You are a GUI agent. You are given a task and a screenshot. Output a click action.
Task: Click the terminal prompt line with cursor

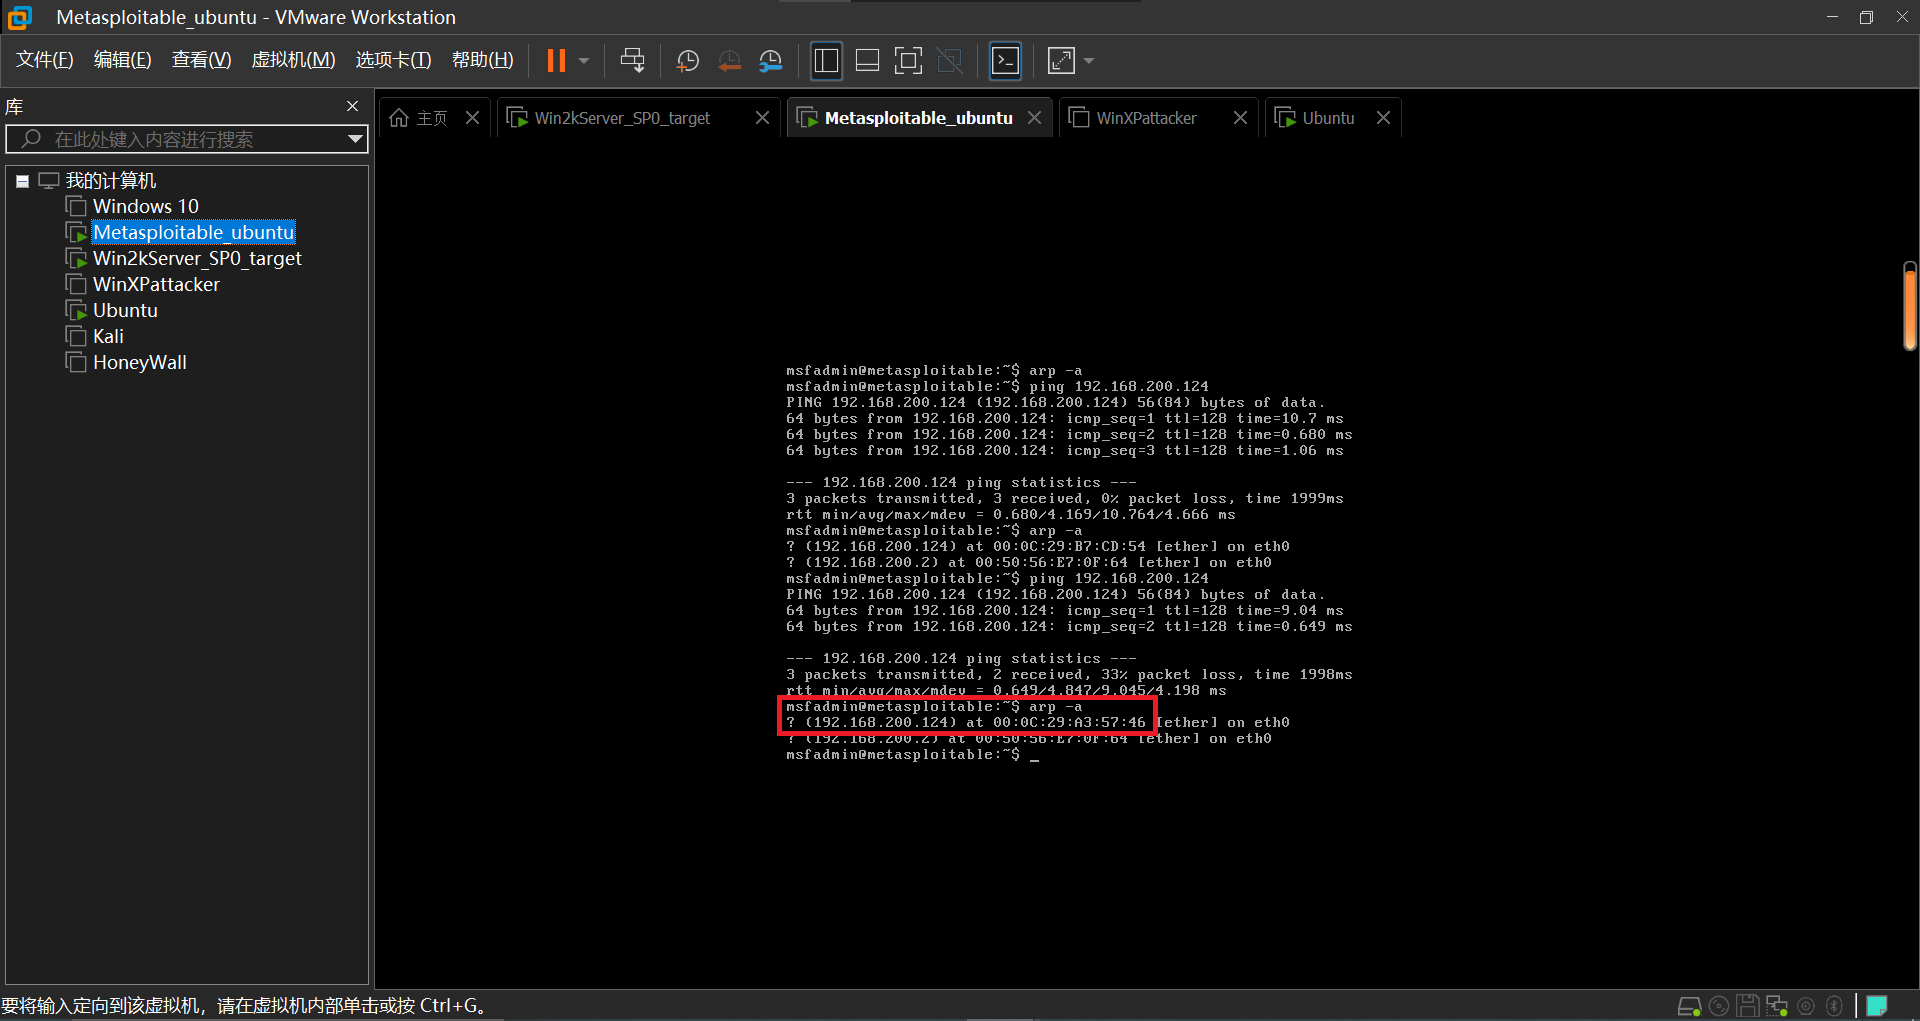(x=912, y=755)
